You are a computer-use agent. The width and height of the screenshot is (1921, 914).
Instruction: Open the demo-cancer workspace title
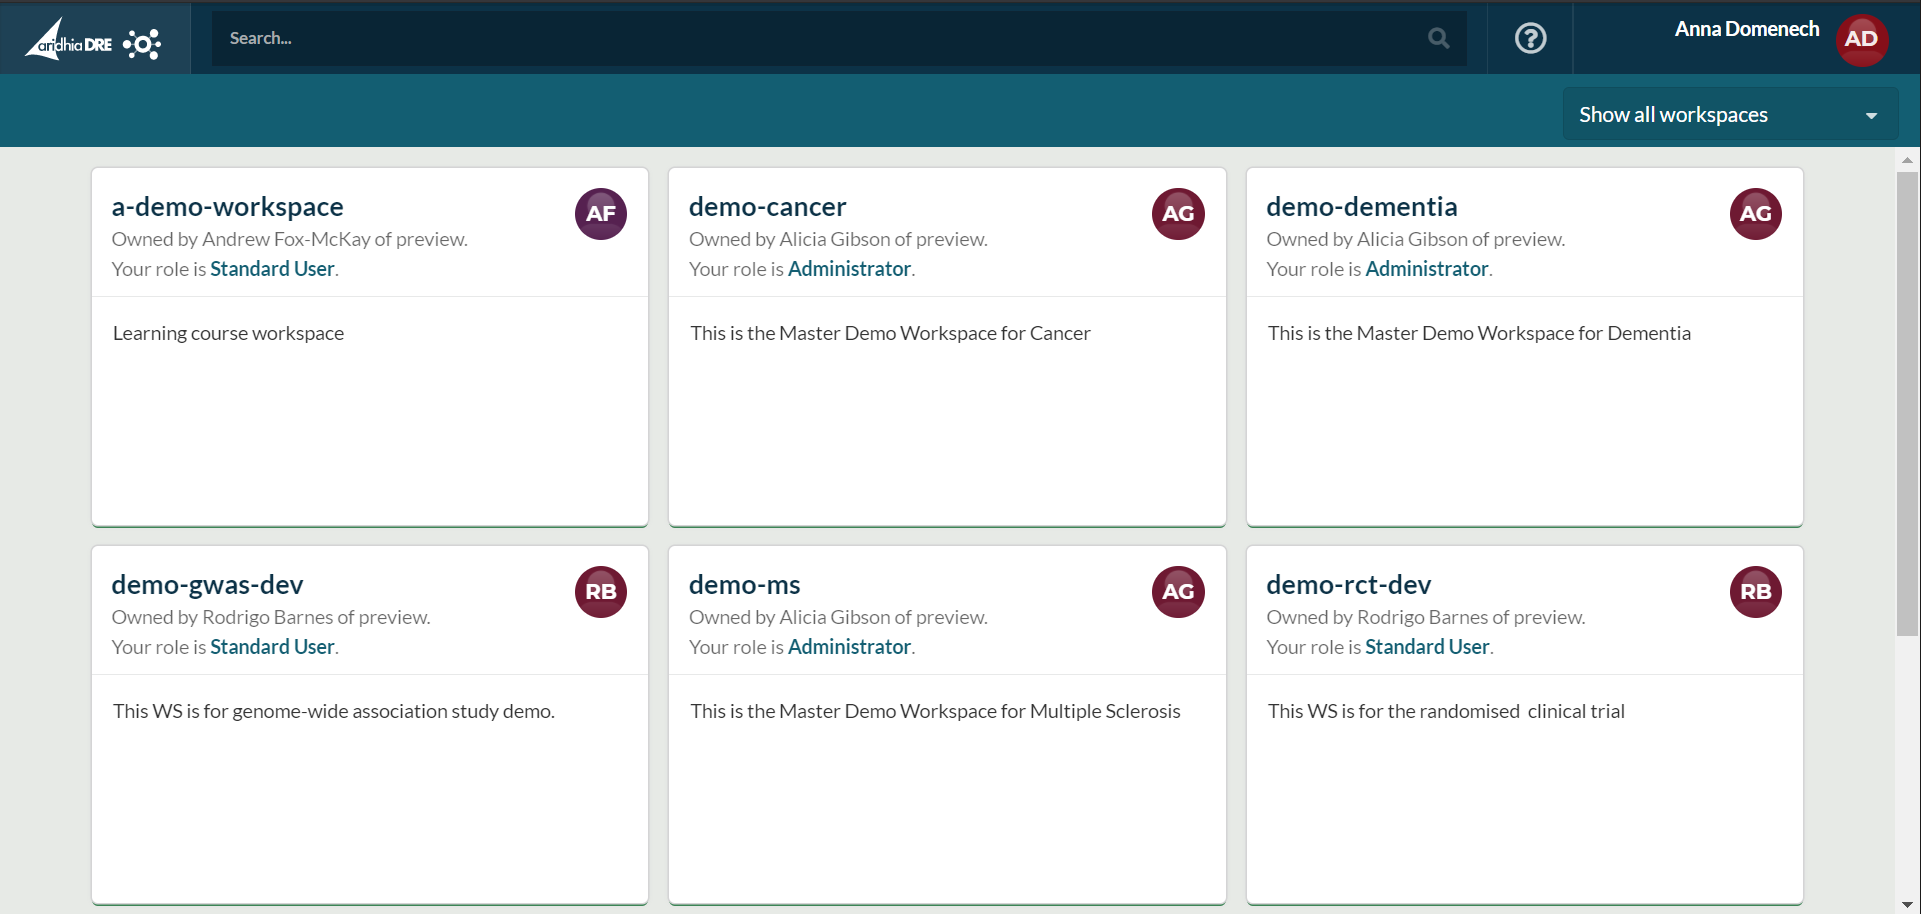point(767,206)
